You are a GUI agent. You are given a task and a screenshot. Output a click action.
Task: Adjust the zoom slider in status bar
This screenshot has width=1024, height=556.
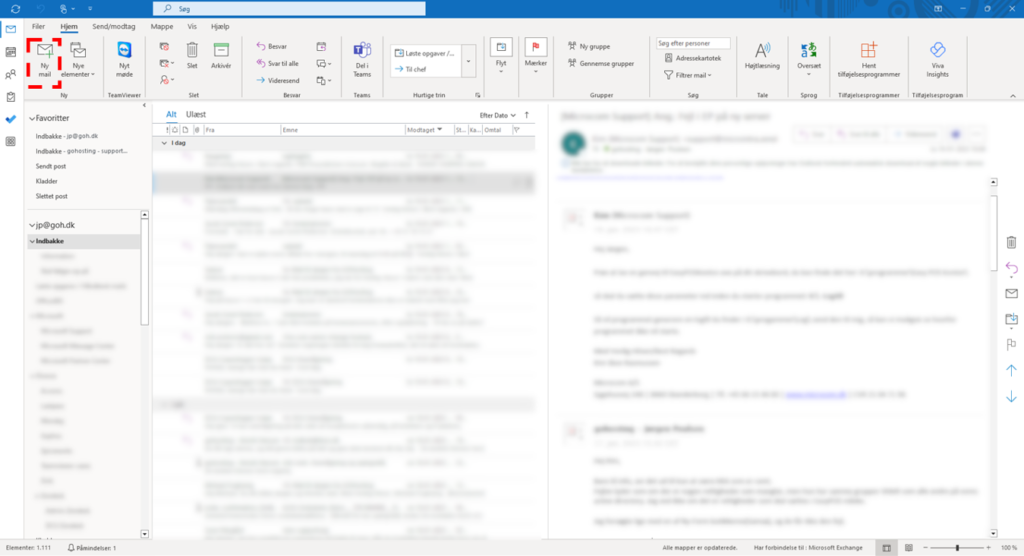(x=958, y=548)
